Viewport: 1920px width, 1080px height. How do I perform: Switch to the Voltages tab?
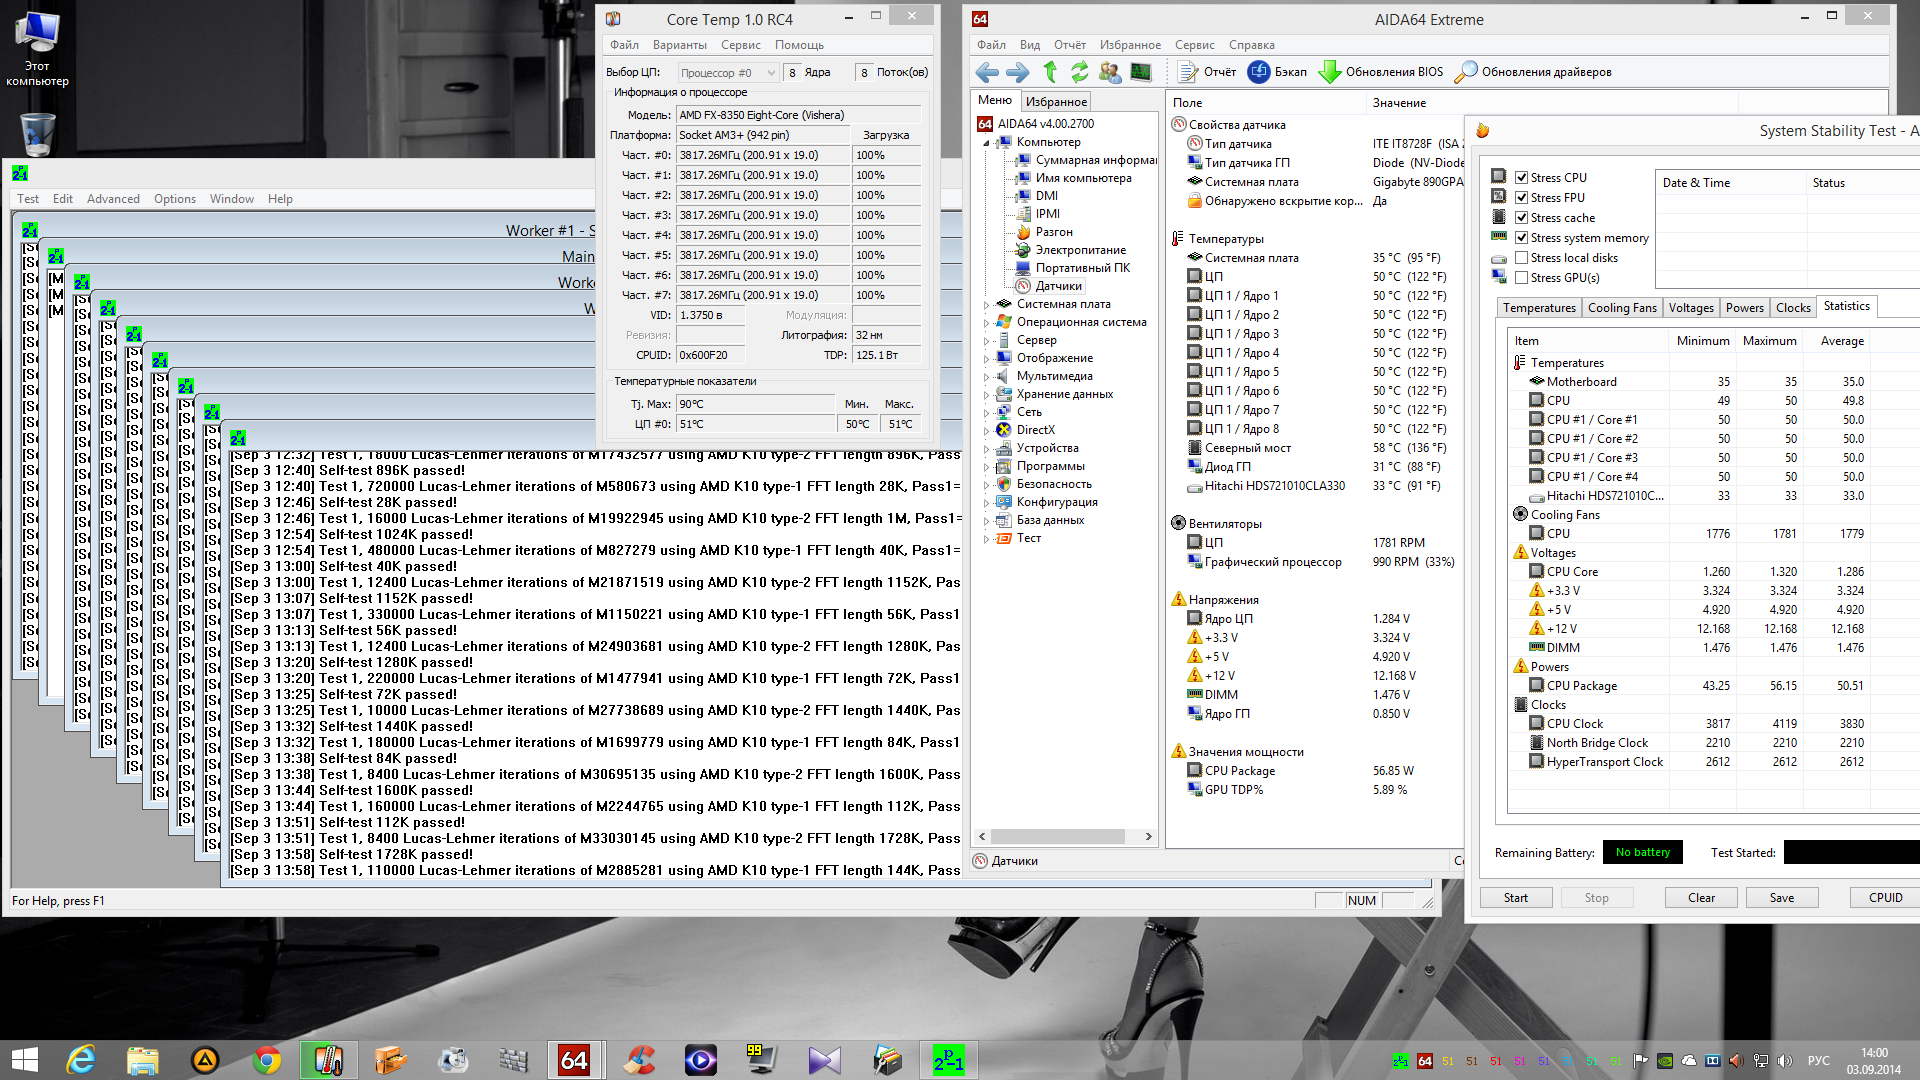pyautogui.click(x=1691, y=308)
